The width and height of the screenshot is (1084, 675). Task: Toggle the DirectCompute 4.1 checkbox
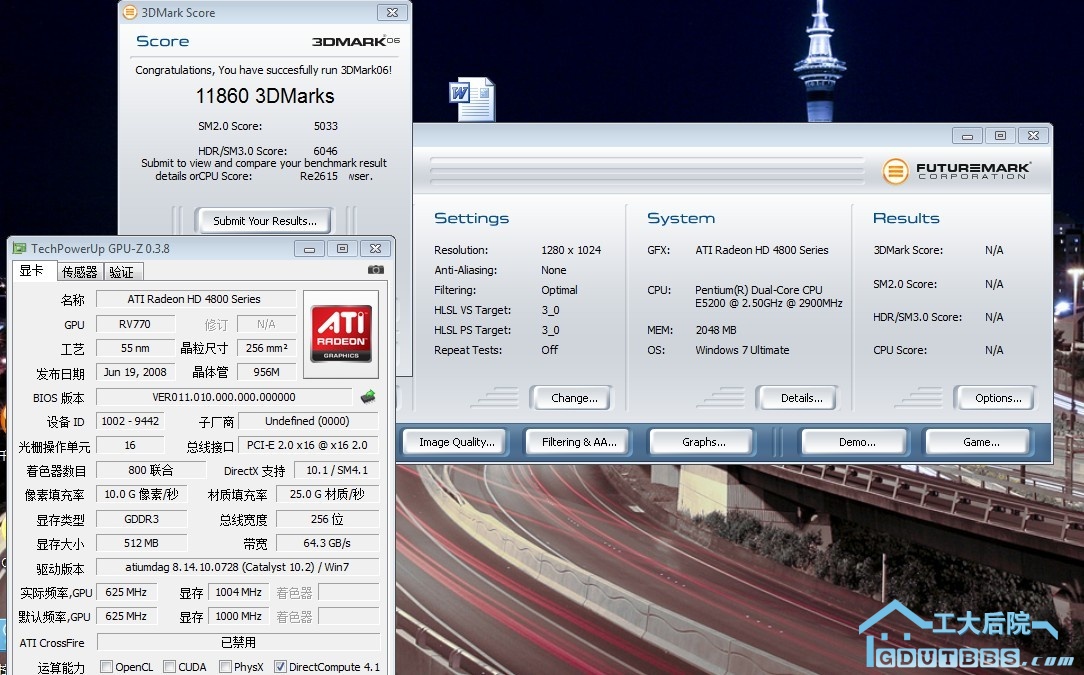tap(280, 666)
